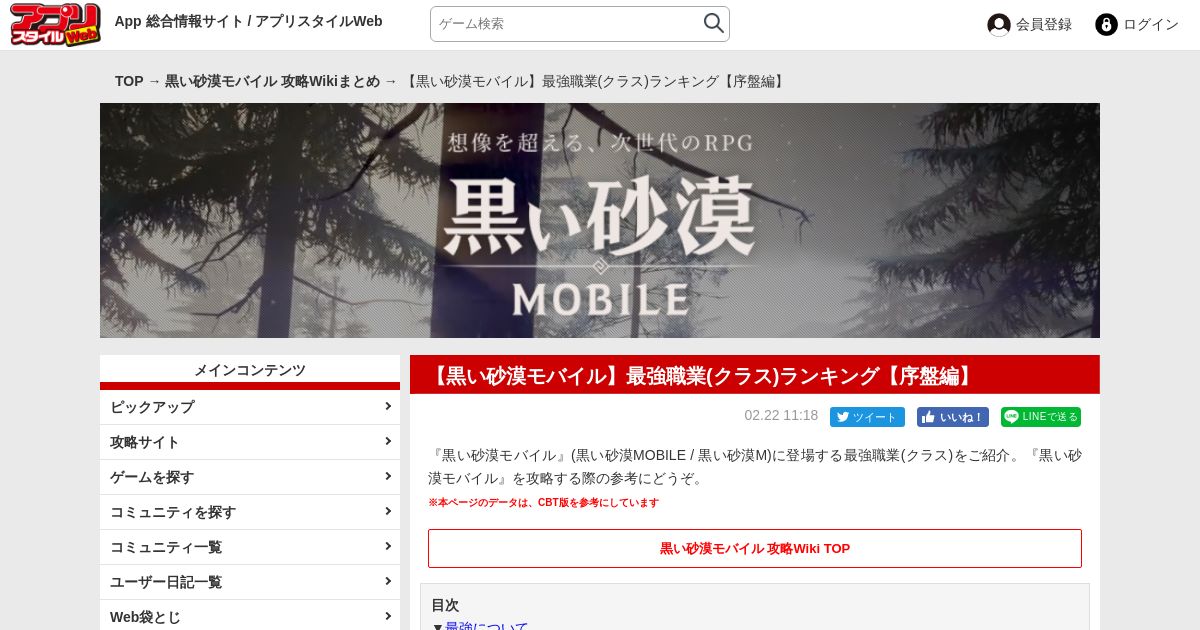Open 黒い砂漠モバイル 攻略Wikiまとめ breadcrumb link
Screen dimensions: 1200x630
272,81
